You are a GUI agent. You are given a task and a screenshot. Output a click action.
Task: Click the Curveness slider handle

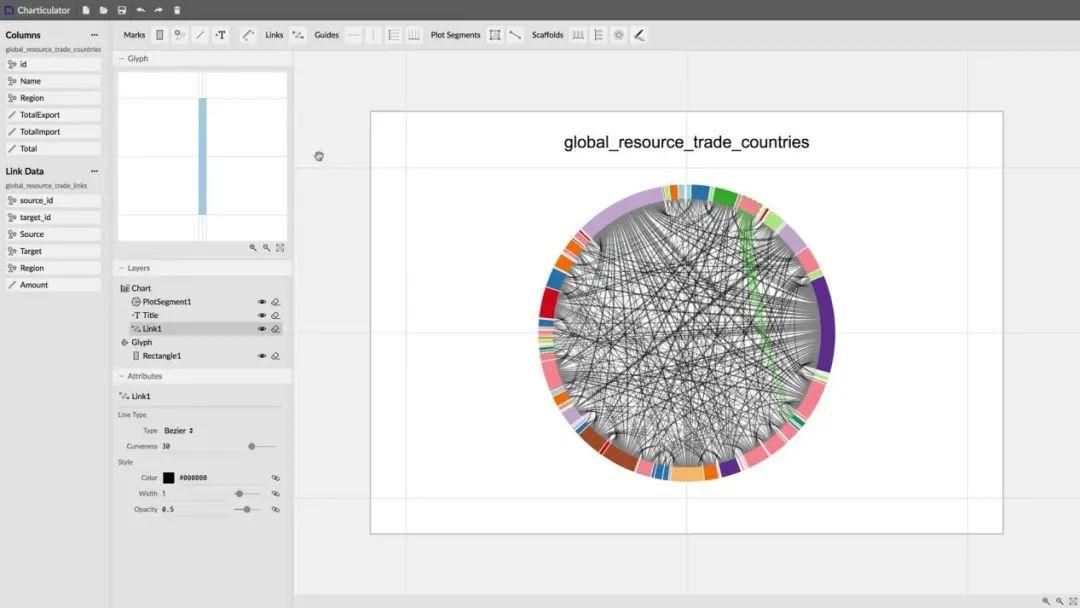(x=252, y=447)
